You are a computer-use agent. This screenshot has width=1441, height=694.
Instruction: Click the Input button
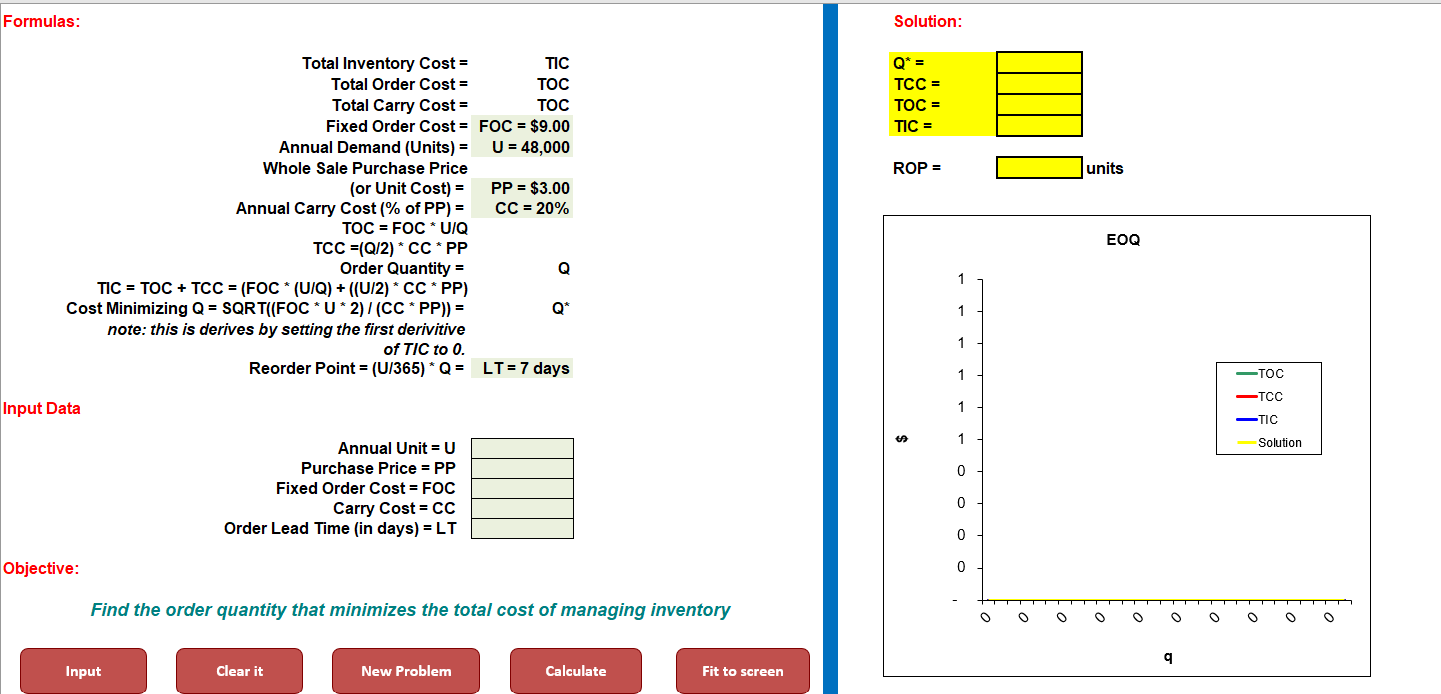(x=83, y=670)
